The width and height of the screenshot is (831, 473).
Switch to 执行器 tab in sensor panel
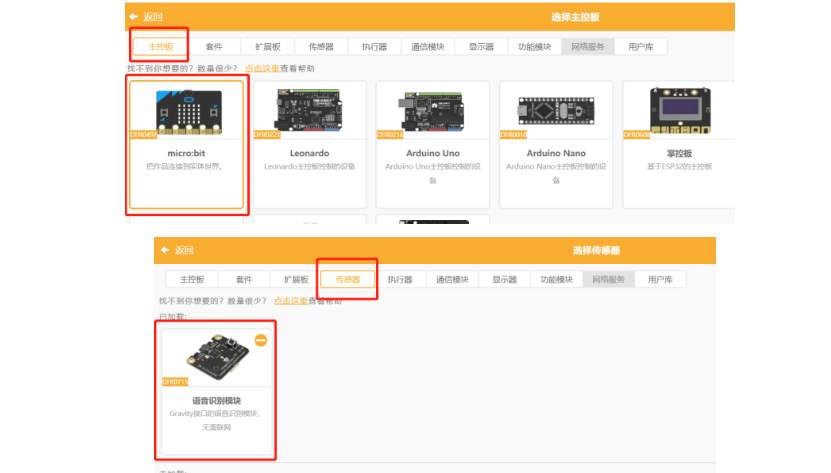click(x=400, y=279)
